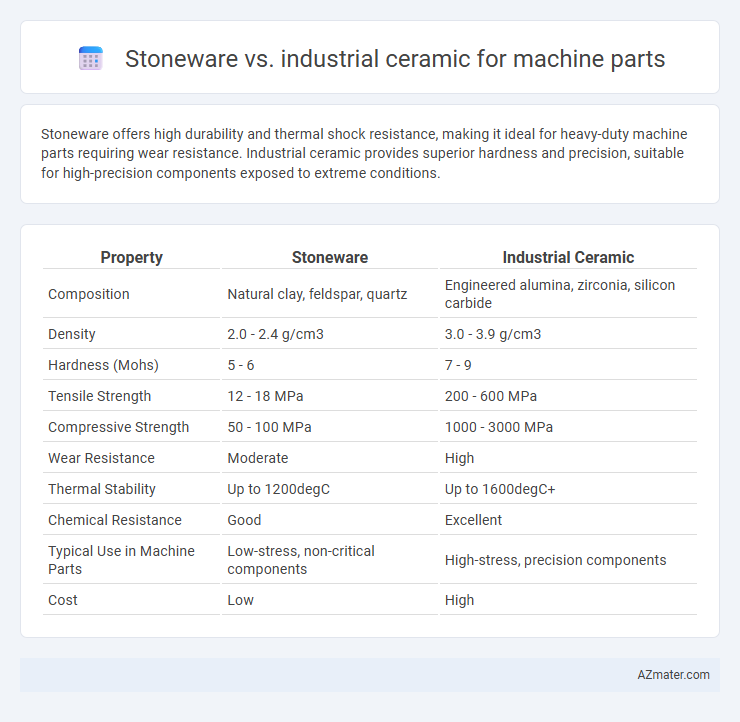The height and width of the screenshot is (722, 740).
Task: Click the '7 - 9' hardness value
Action: pyautogui.click(x=458, y=365)
